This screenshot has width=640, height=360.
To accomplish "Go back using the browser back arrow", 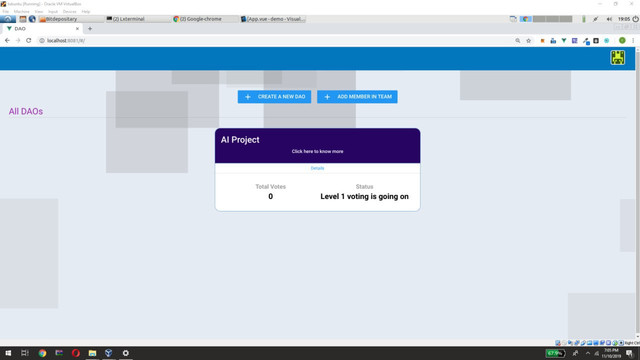I will pos(7,40).
